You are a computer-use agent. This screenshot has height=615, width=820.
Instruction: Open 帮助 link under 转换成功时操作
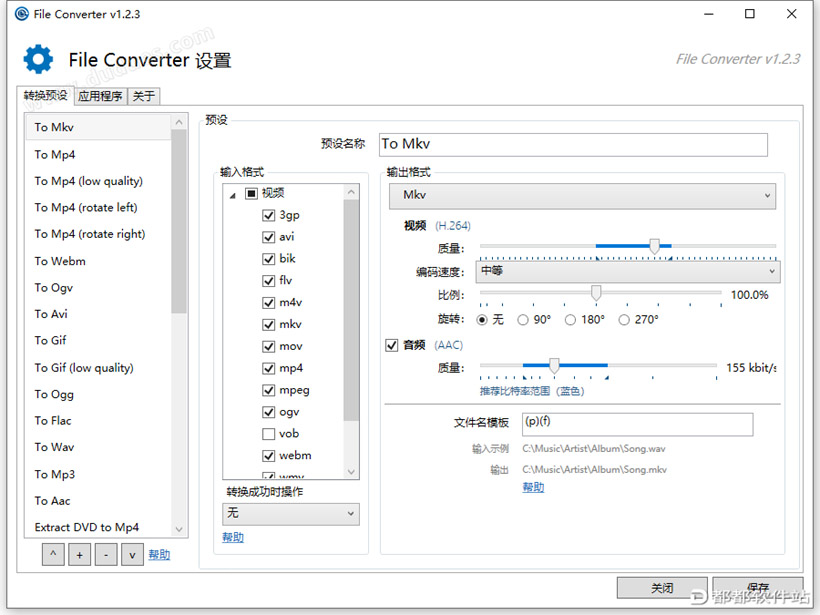(233, 537)
